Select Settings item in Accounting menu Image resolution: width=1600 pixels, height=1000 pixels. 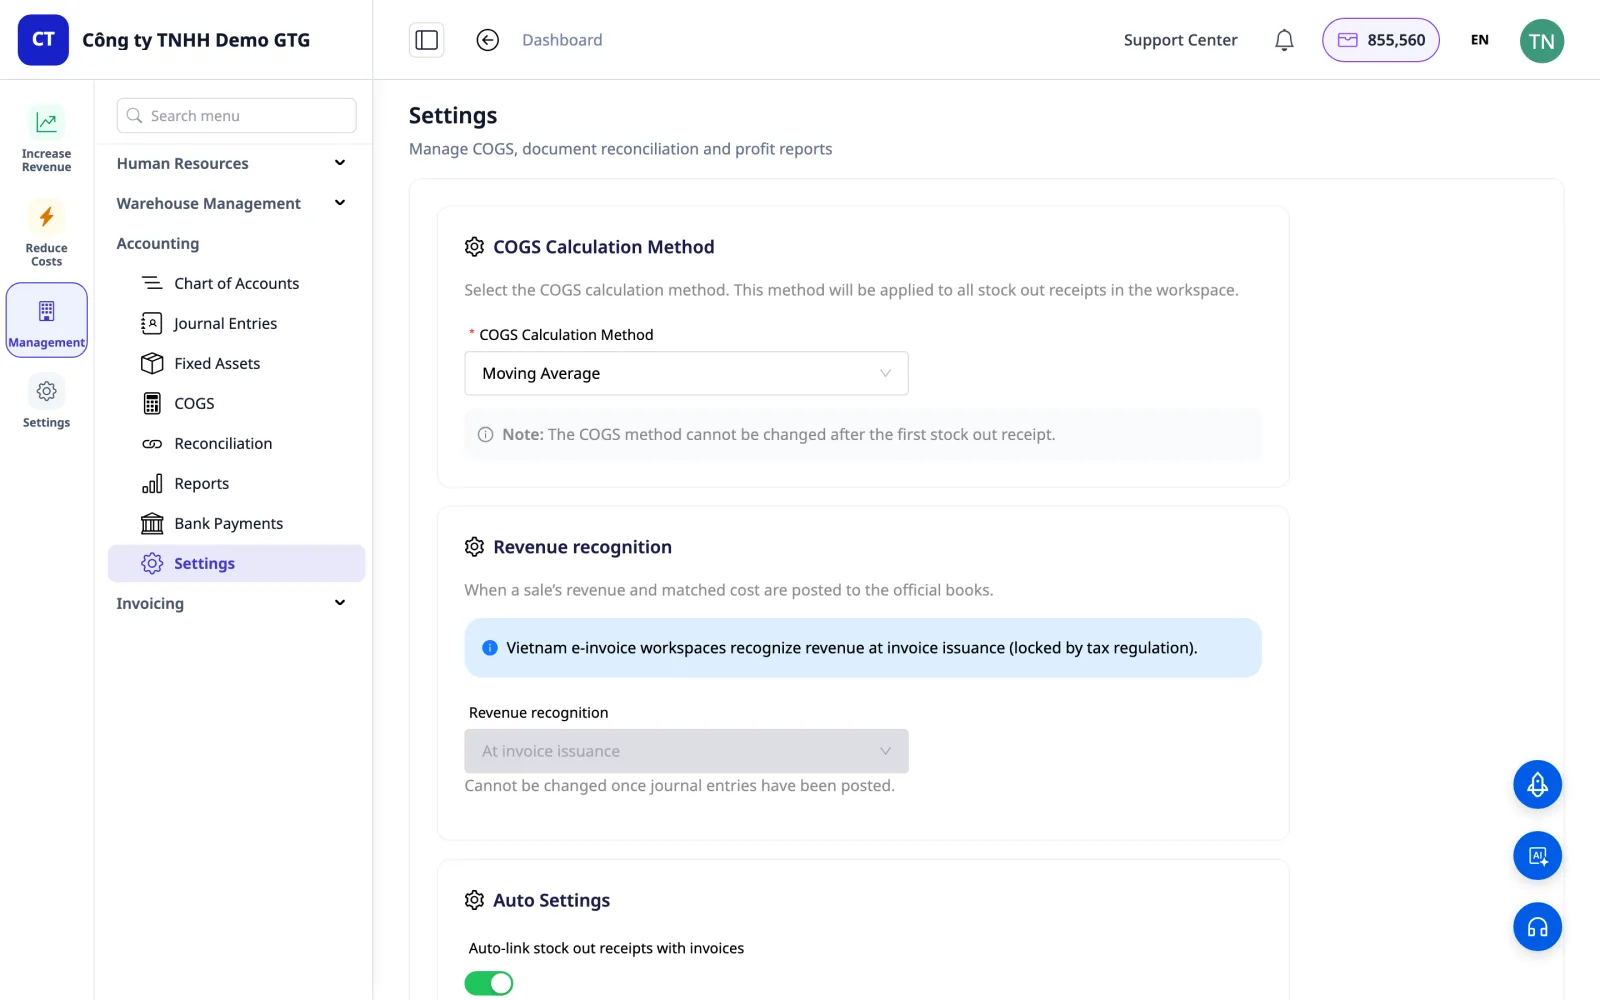(x=236, y=563)
